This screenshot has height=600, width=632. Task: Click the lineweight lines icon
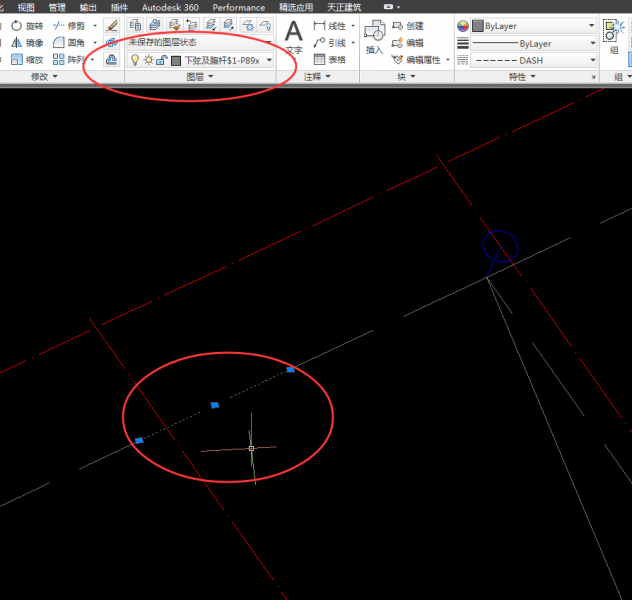[x=463, y=43]
